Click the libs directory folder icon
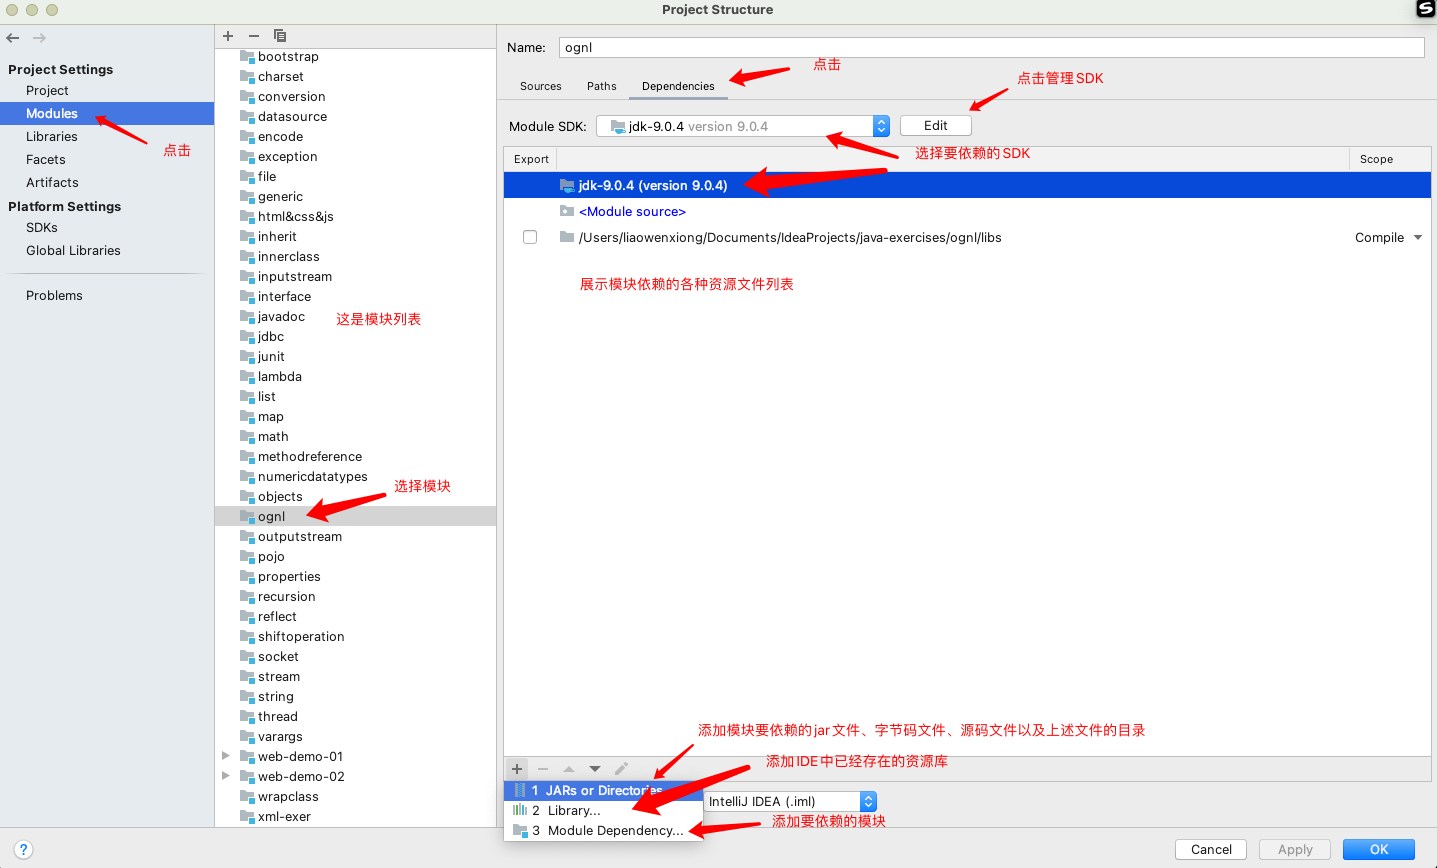This screenshot has height=868, width=1437. tap(567, 237)
